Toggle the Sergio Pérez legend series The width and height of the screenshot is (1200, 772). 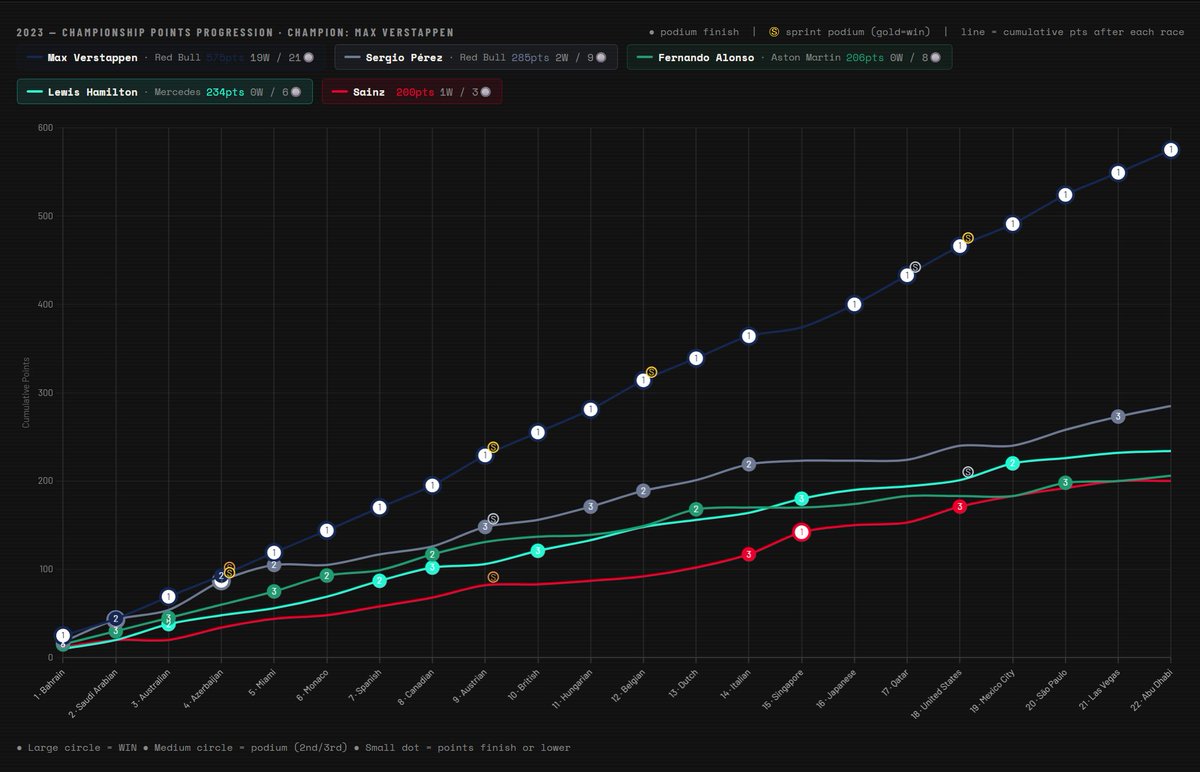(x=476, y=58)
